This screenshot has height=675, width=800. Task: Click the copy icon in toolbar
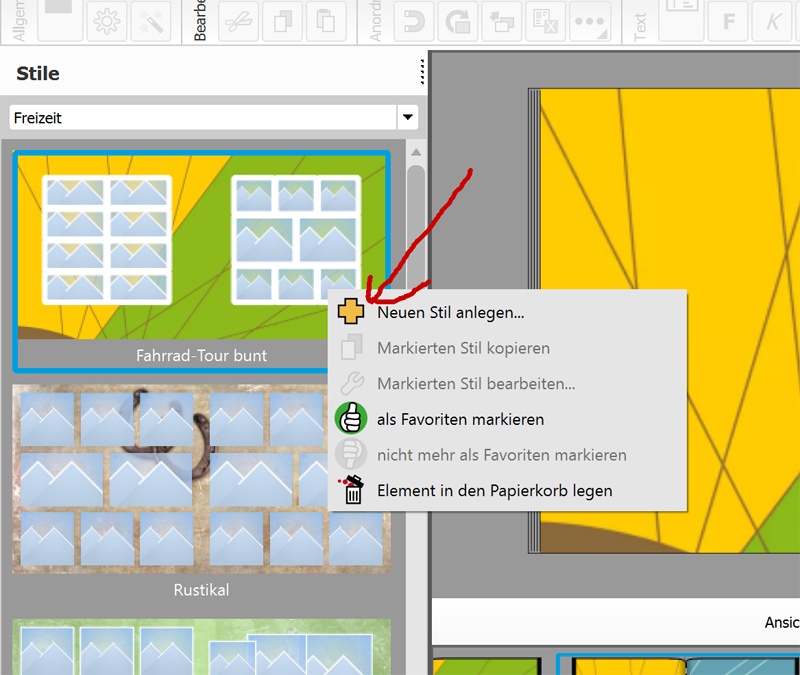(282, 21)
